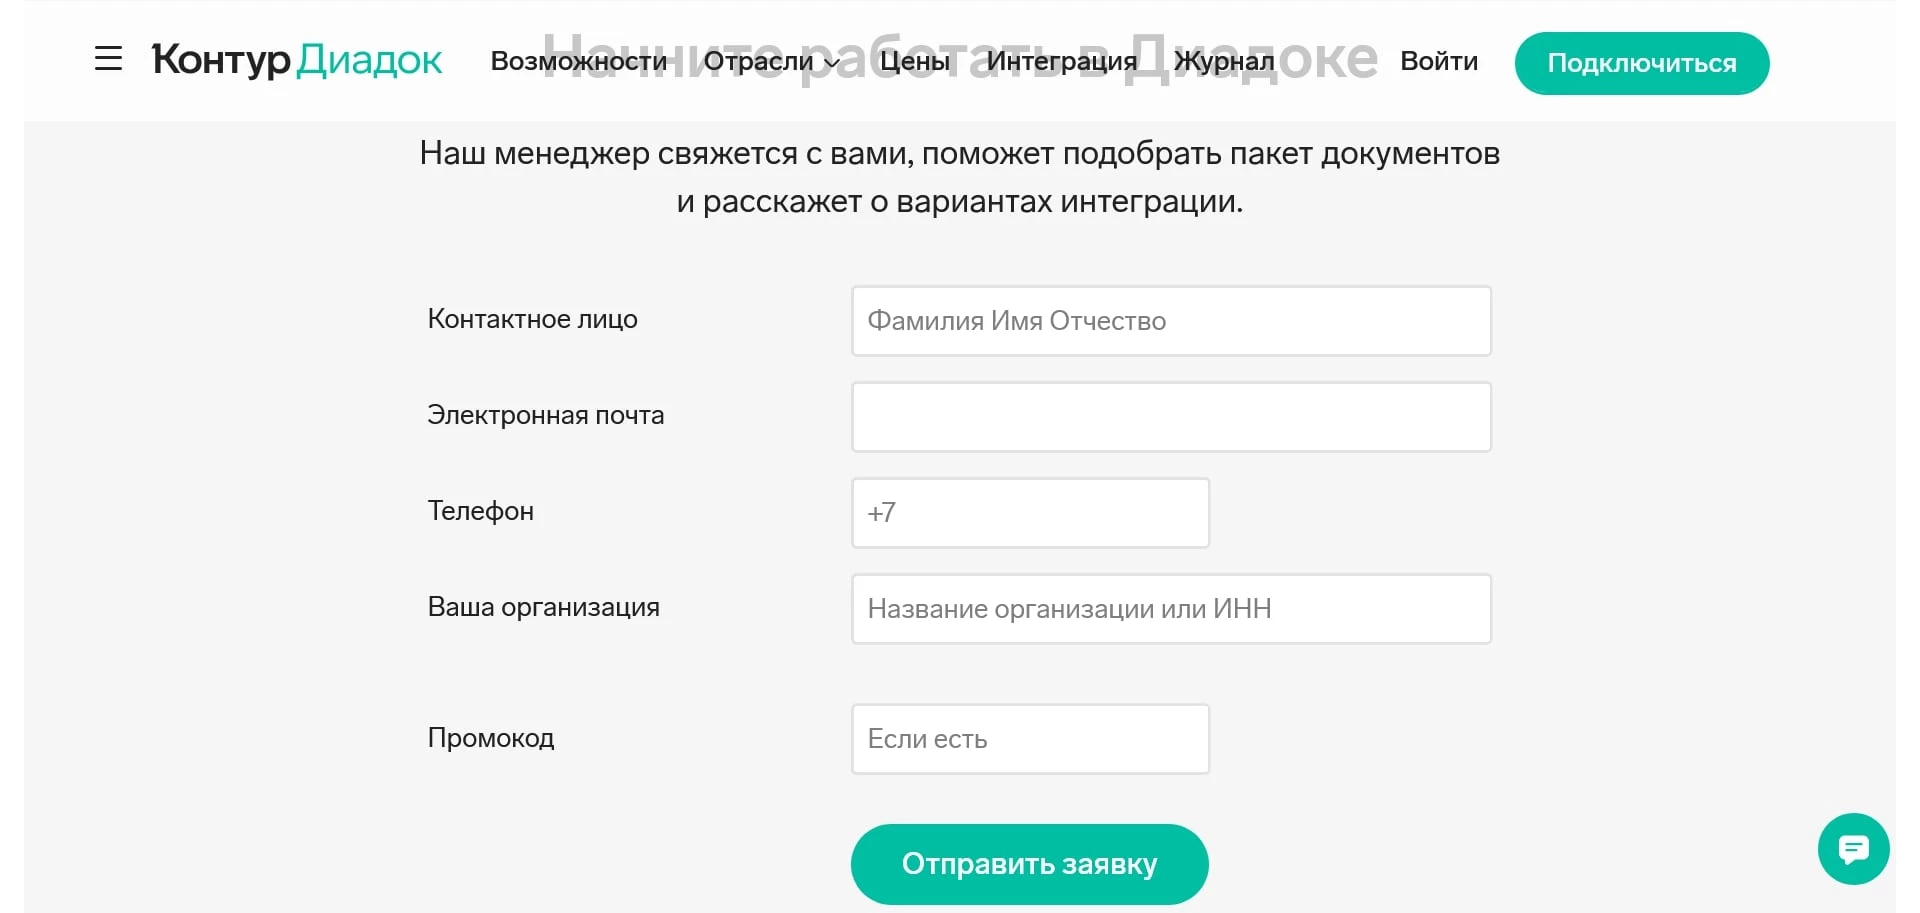Open the Интеграция section
This screenshot has height=913, width=1920.
(1062, 61)
